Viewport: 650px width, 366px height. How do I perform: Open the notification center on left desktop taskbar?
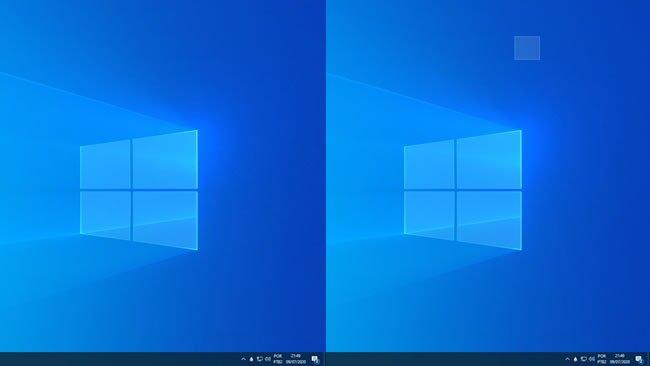coord(315,359)
